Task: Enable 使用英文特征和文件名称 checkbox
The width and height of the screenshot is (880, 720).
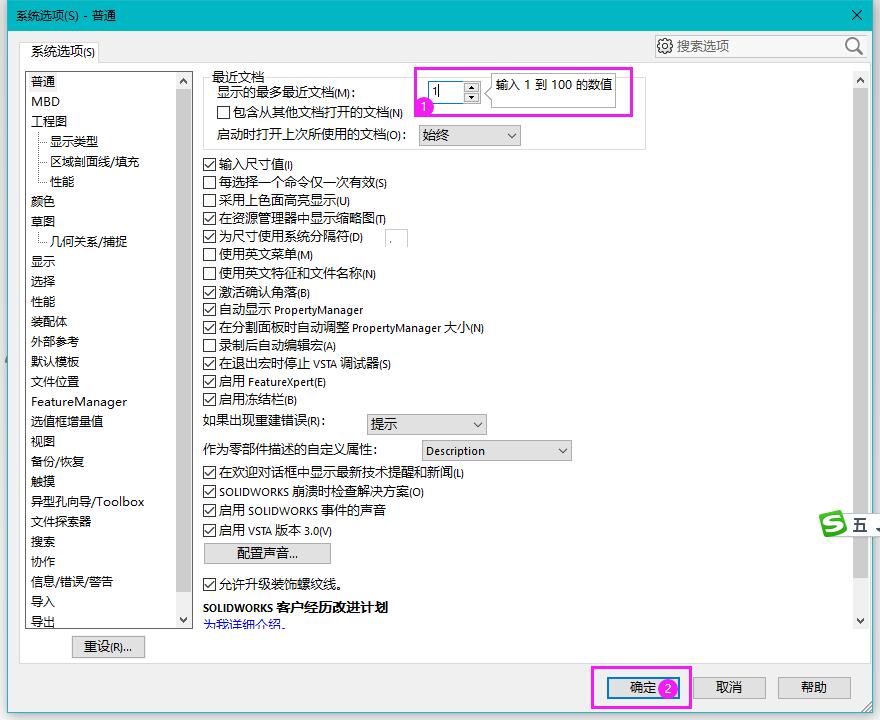Action: [209, 273]
